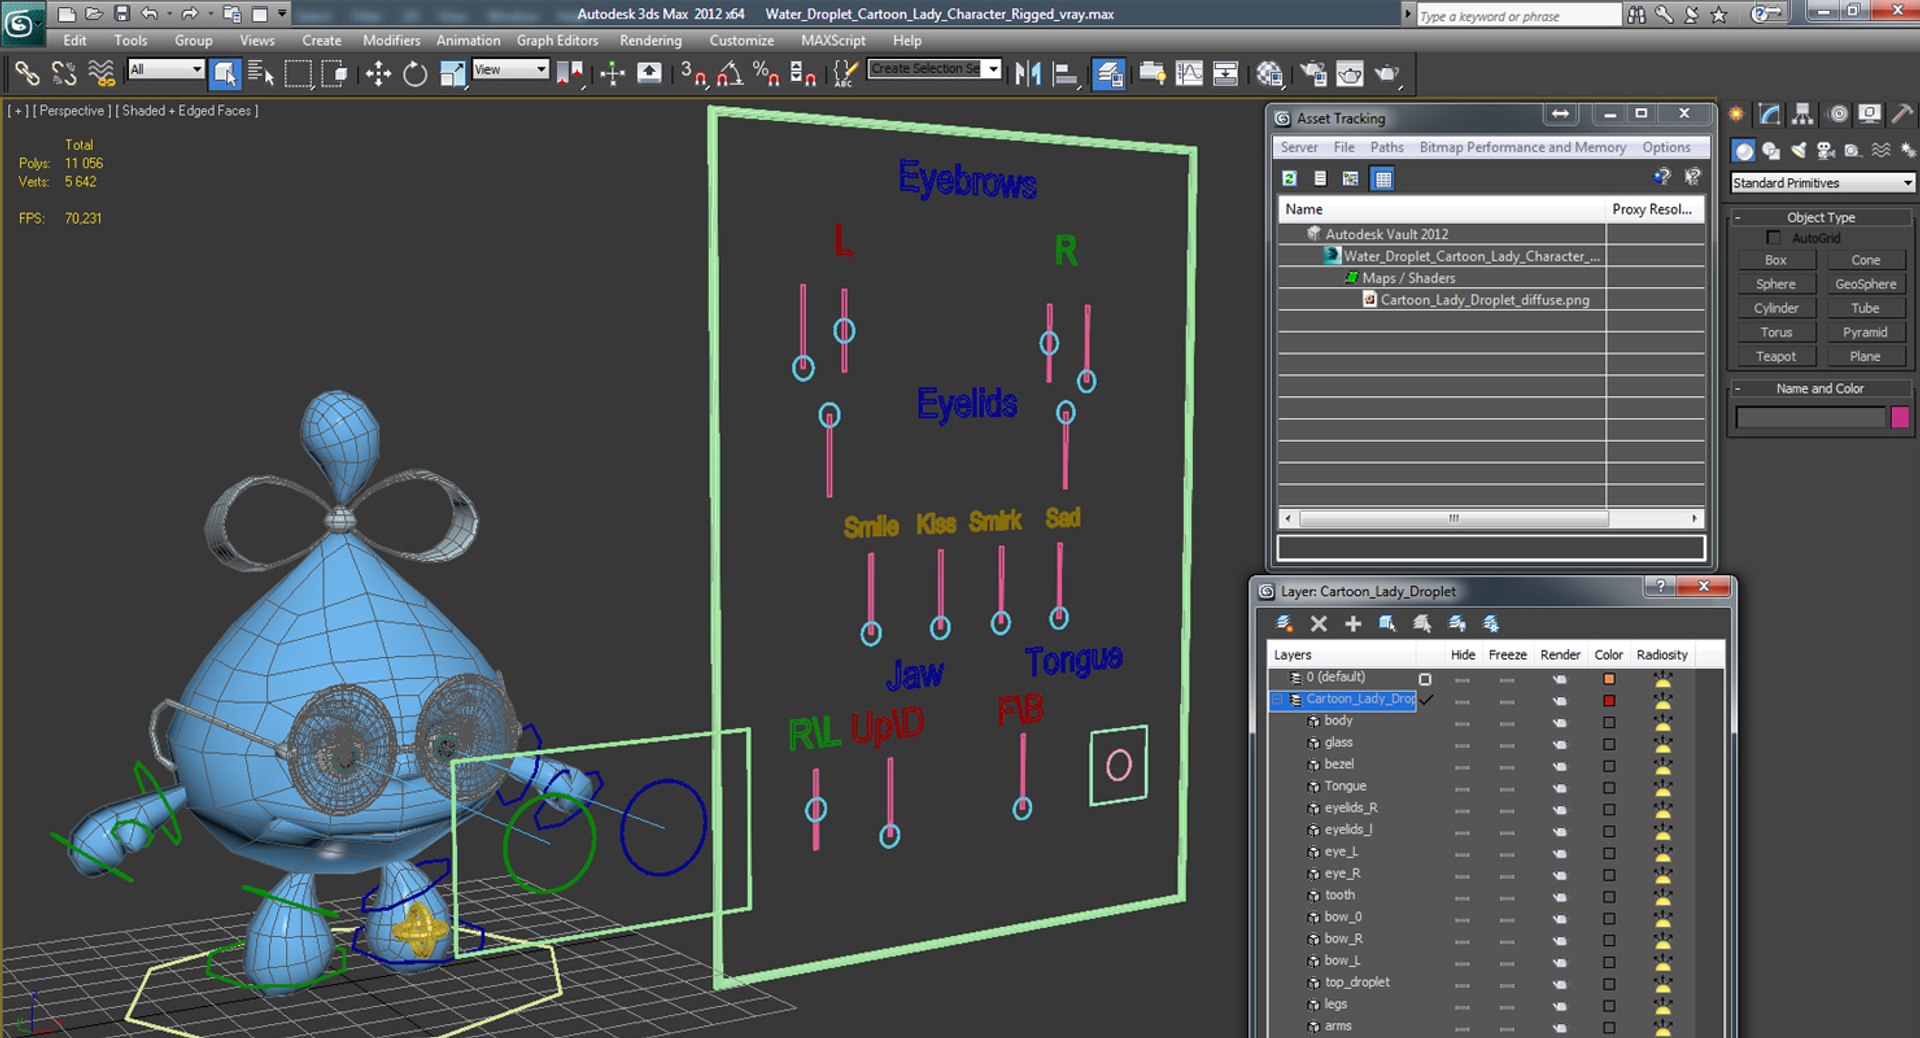Click the Mirror tool icon

point(1028,73)
